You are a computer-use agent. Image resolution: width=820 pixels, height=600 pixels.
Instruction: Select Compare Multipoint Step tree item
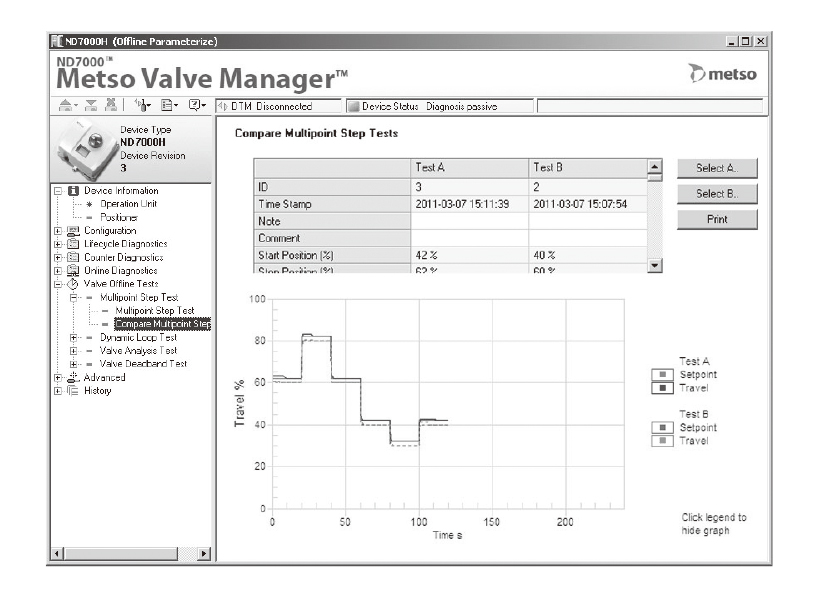point(163,324)
